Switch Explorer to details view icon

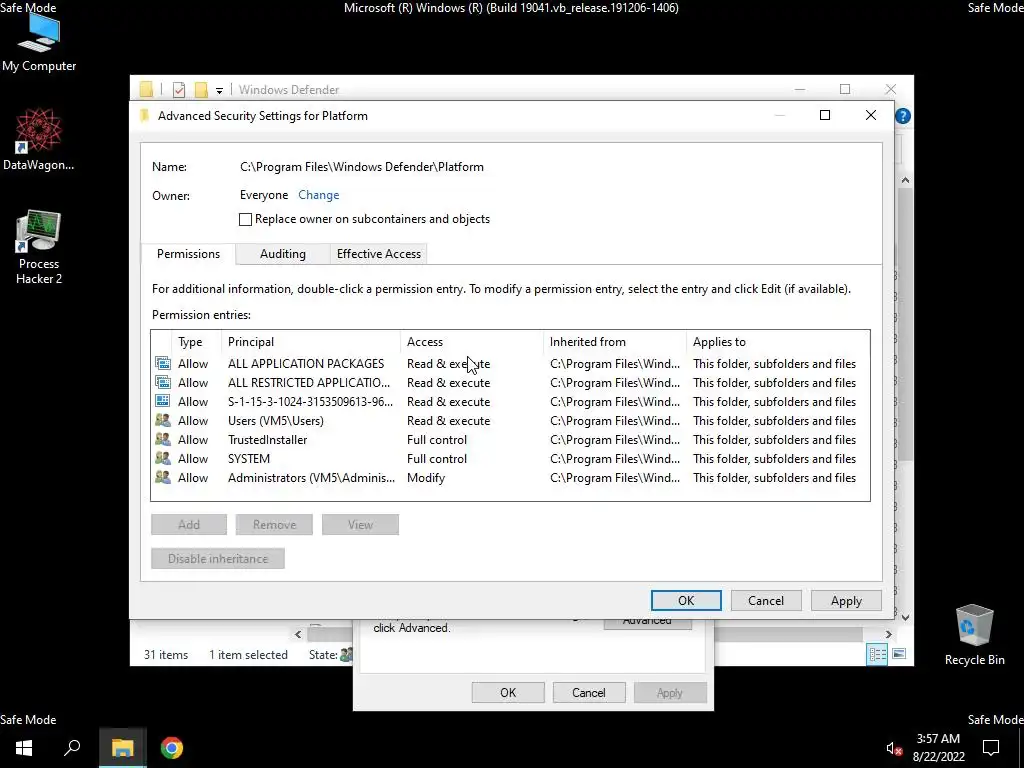coord(877,654)
